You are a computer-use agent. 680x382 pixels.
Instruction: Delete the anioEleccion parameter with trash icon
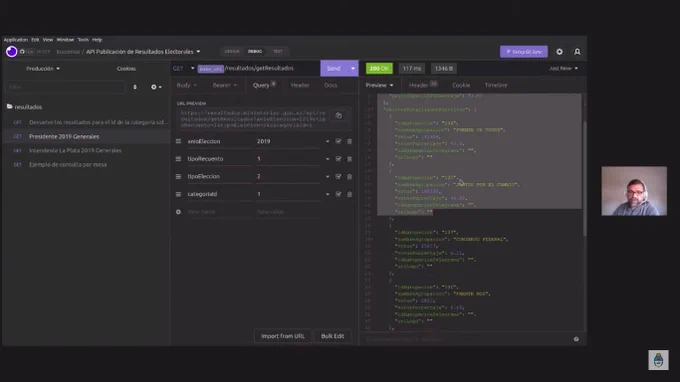[x=350, y=141]
